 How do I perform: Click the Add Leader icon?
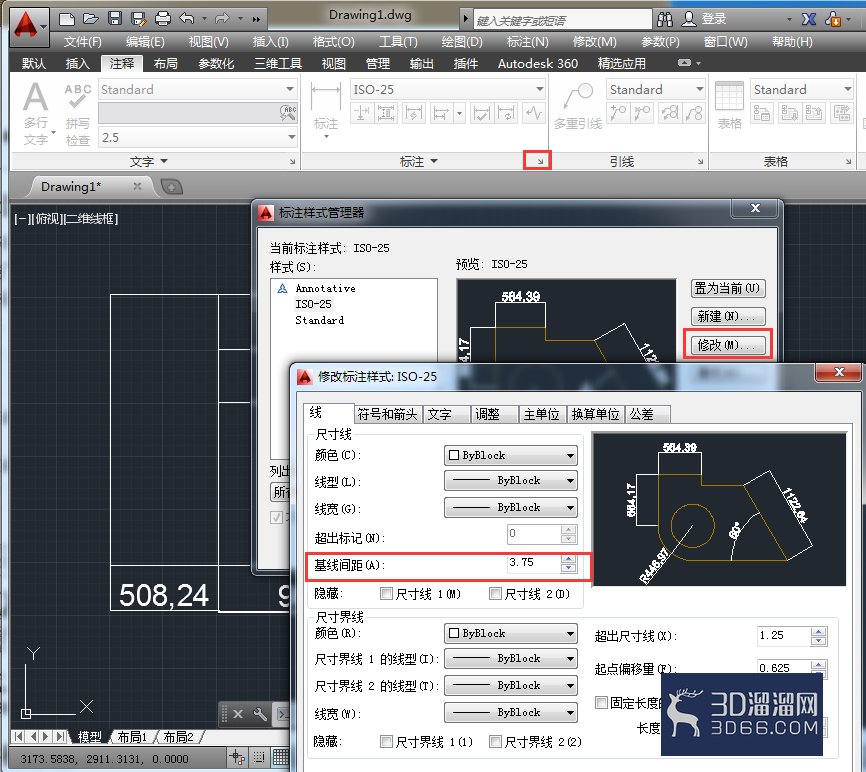pos(617,113)
